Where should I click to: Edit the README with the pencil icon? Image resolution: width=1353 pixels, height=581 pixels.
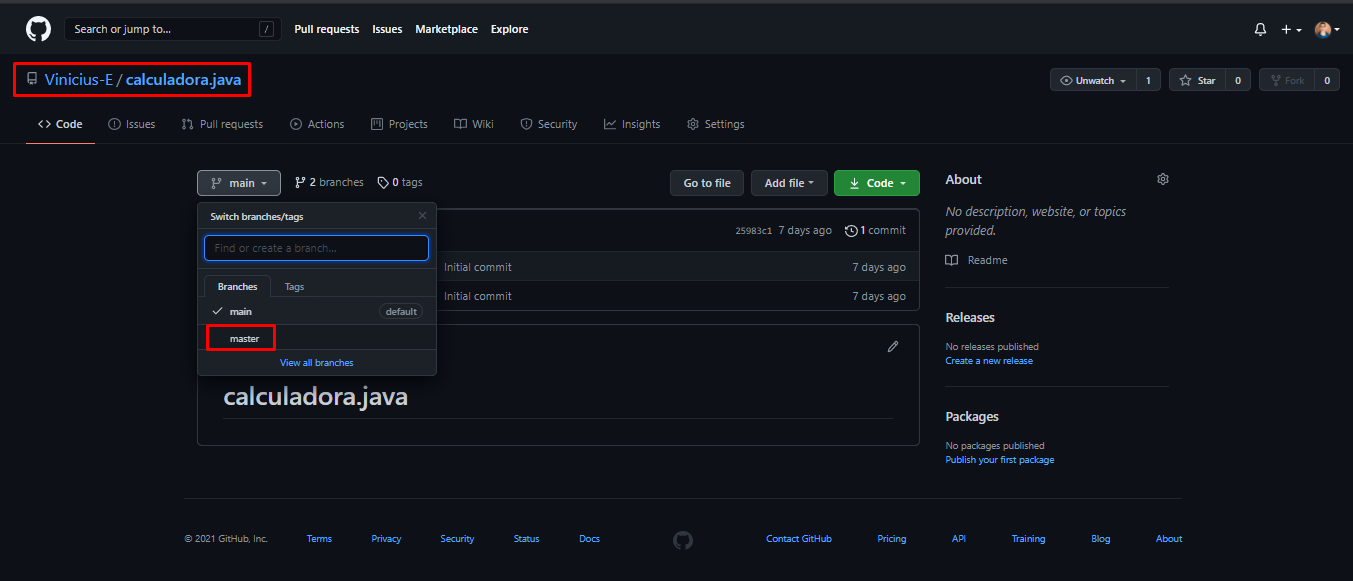(x=893, y=346)
